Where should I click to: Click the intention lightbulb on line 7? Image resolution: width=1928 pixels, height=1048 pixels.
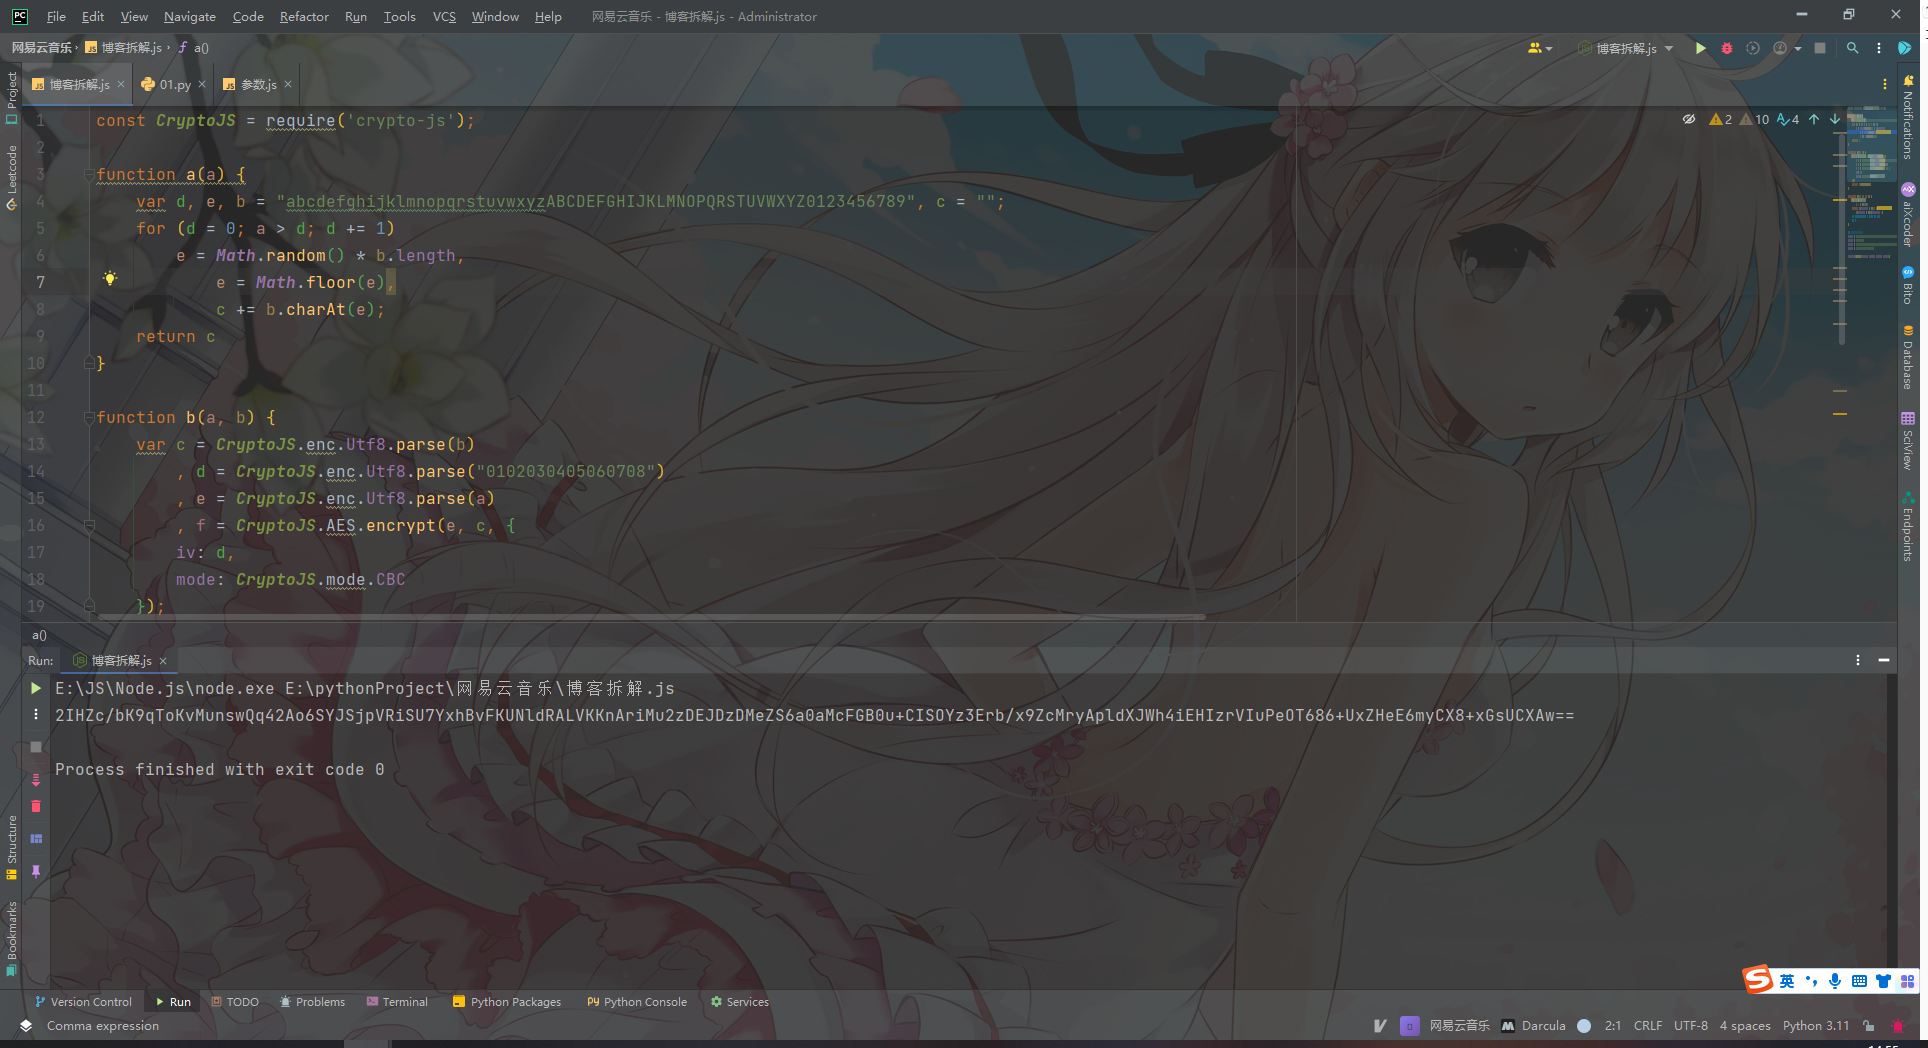pos(110,279)
